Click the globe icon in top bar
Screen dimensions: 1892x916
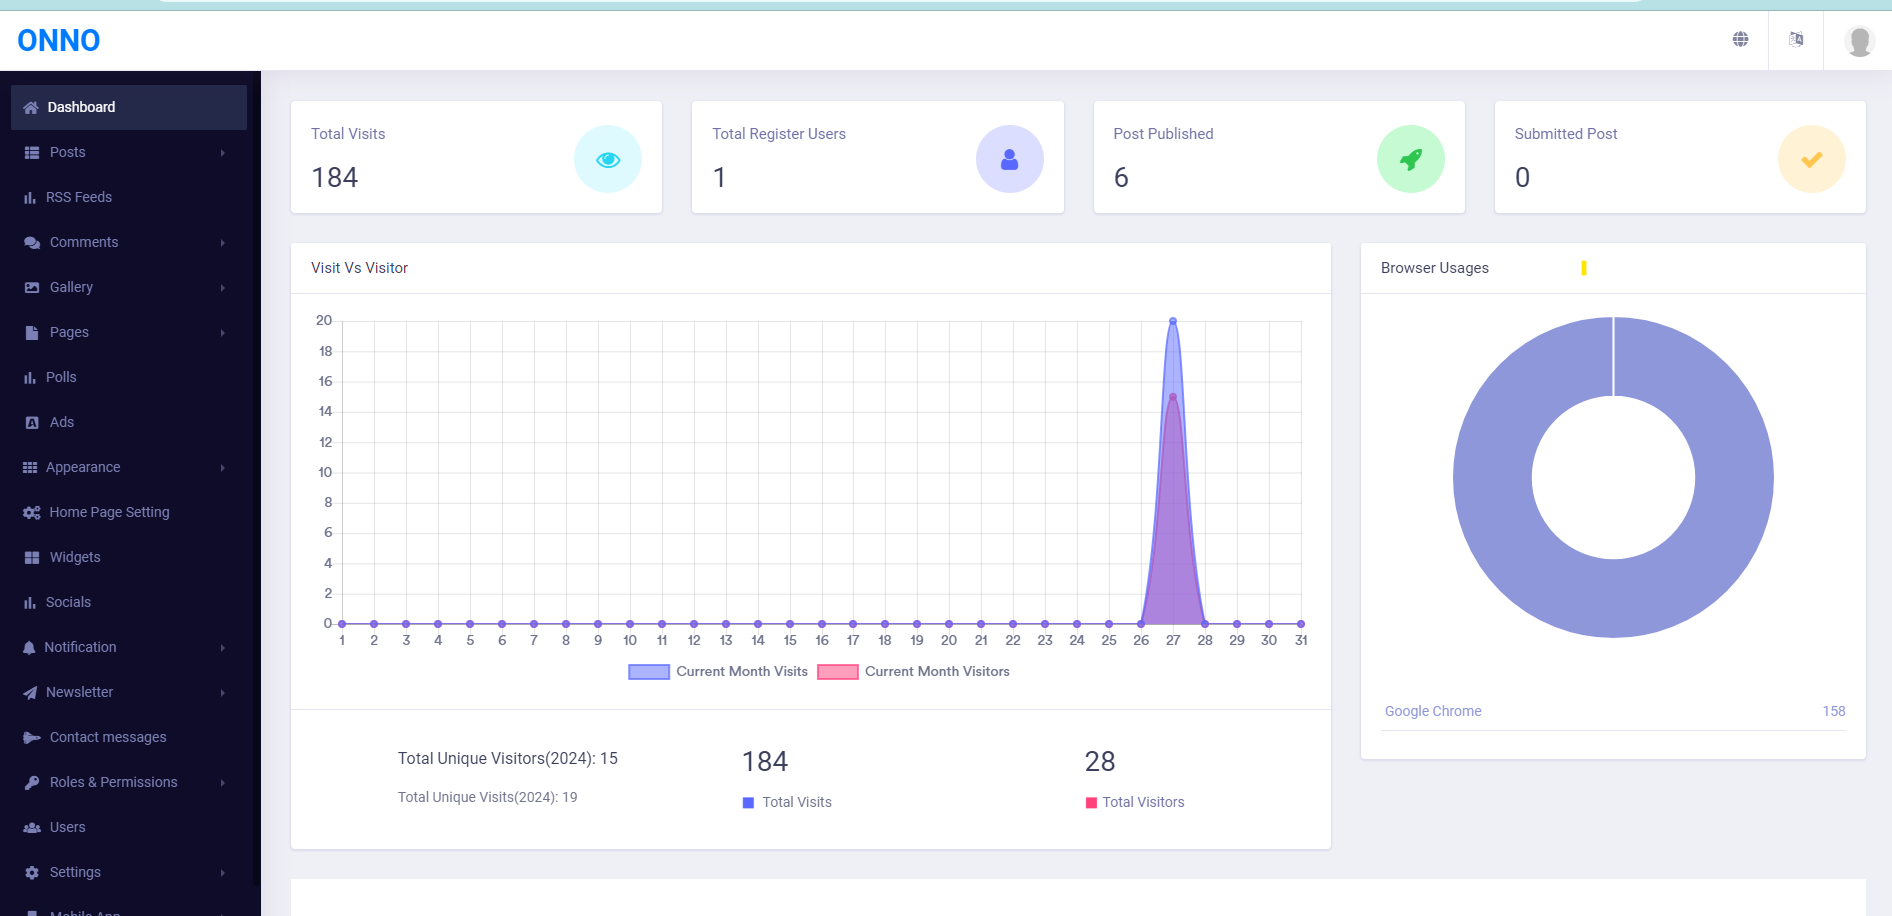pos(1740,39)
